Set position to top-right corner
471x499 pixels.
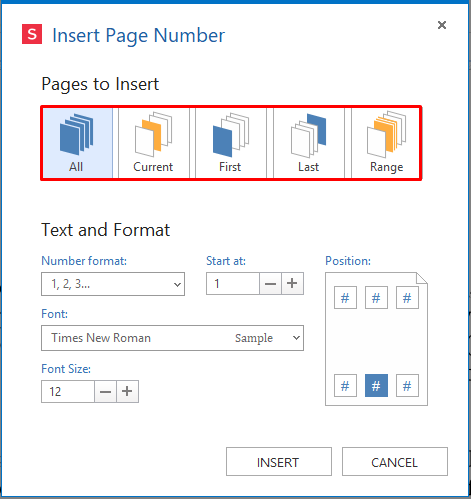point(407,297)
